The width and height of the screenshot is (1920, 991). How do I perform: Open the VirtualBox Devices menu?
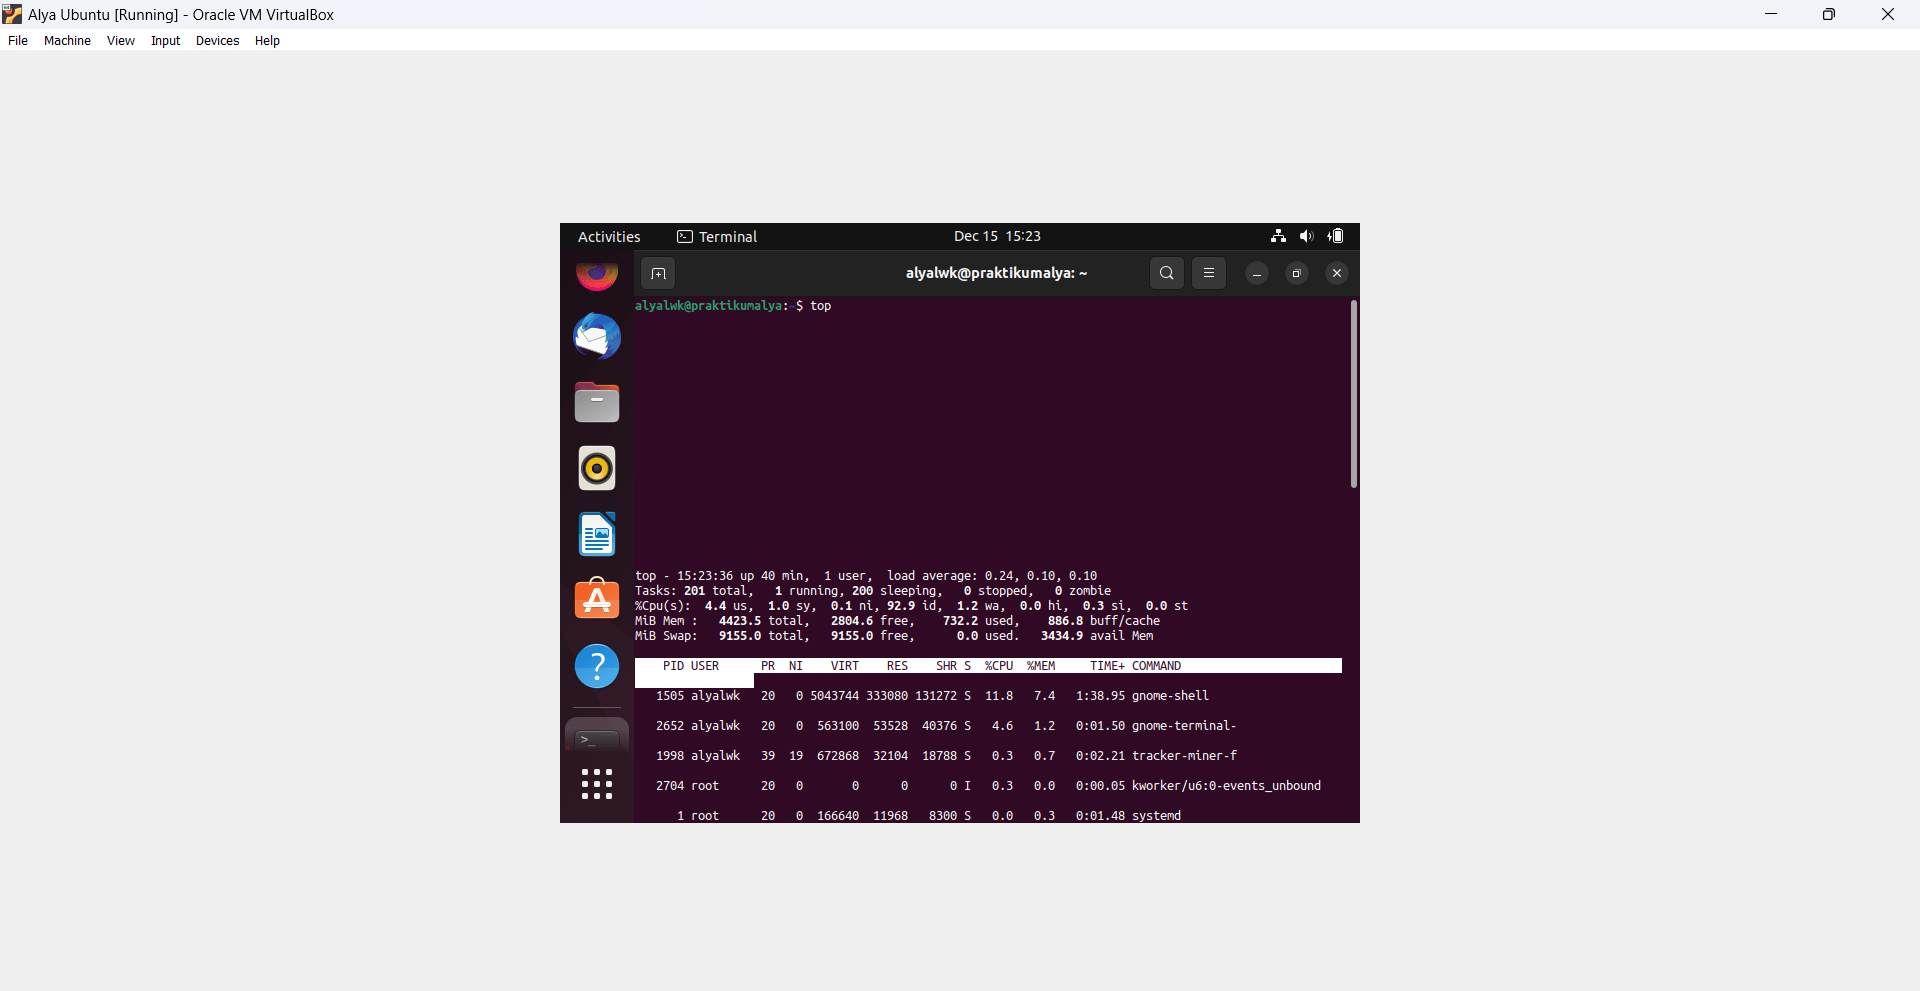218,41
